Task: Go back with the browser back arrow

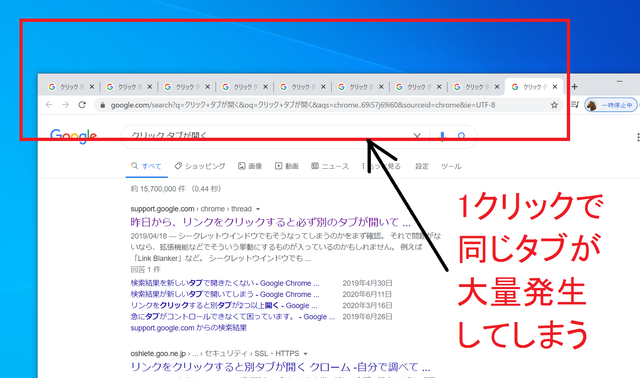Action: (49, 105)
